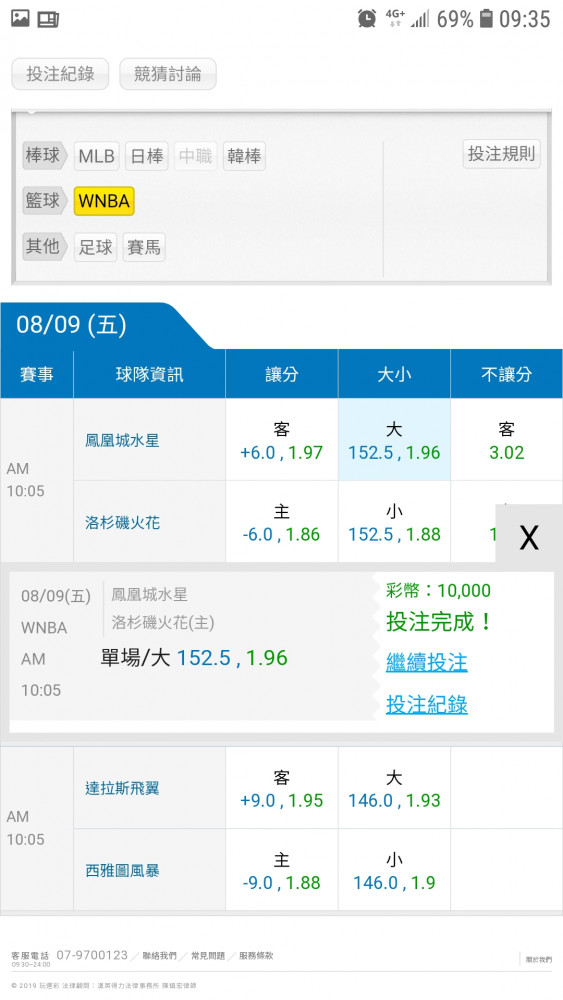Select the MLB league tab

(x=96, y=156)
